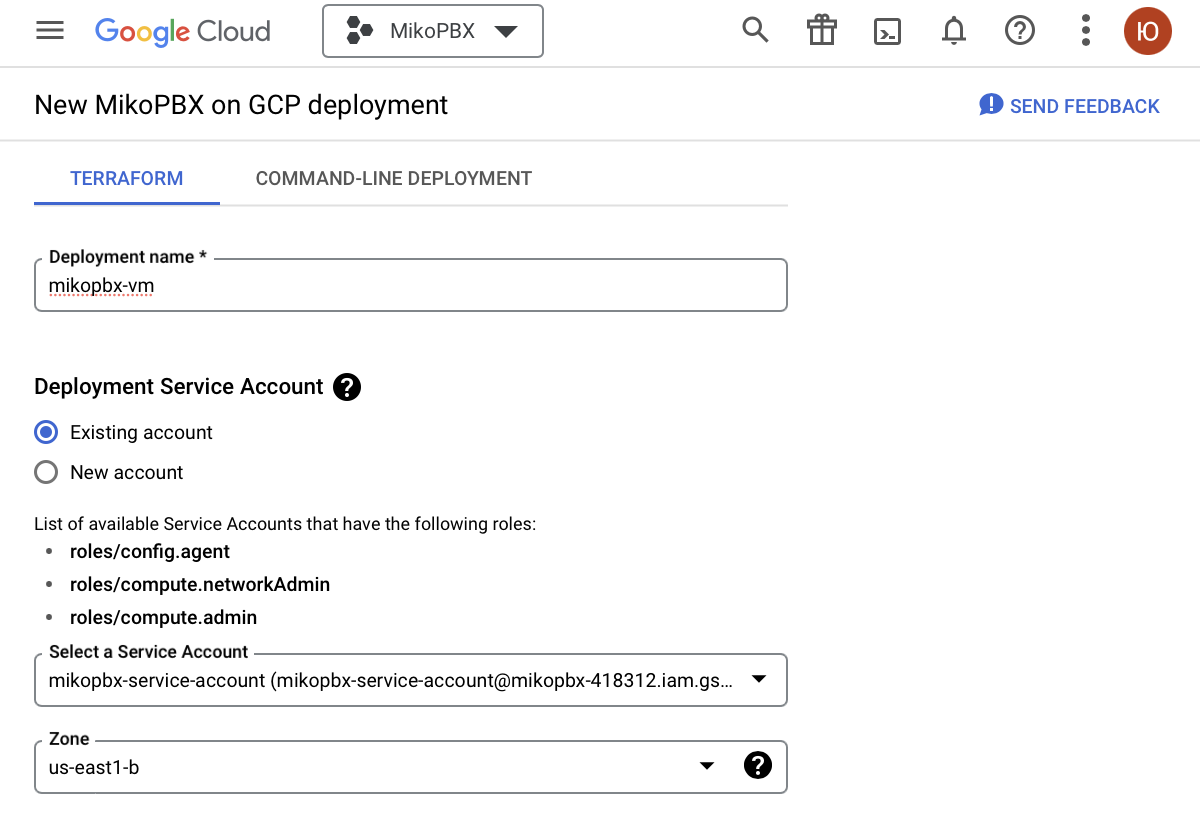This screenshot has width=1200, height=820.
Task: Open the gift free trial icon
Action: [x=821, y=31]
